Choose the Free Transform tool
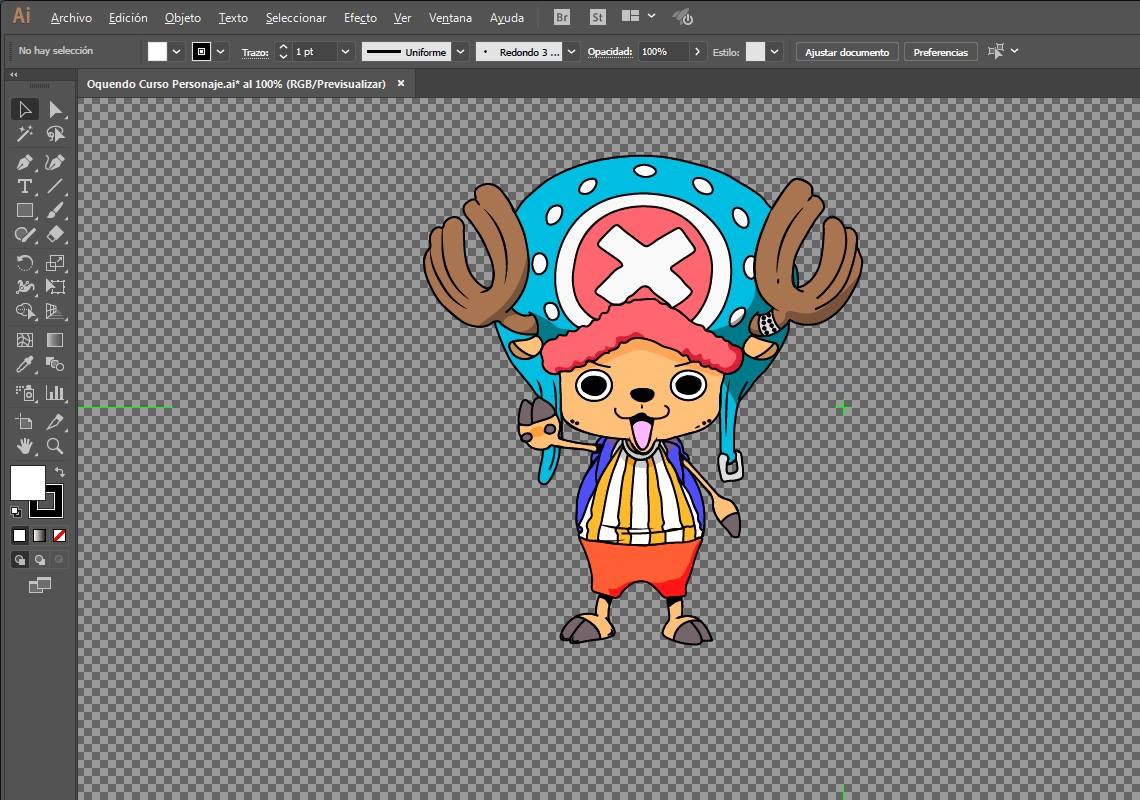Viewport: 1140px width, 800px height. click(x=55, y=287)
